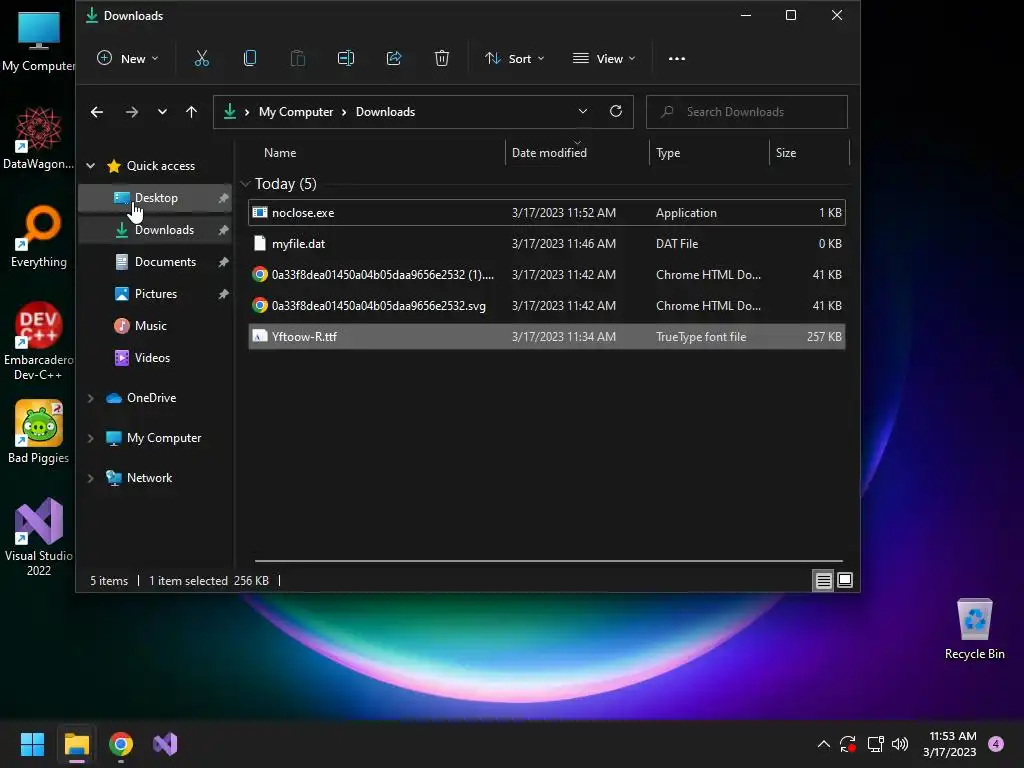Select the noclose.exe file

(x=547, y=213)
